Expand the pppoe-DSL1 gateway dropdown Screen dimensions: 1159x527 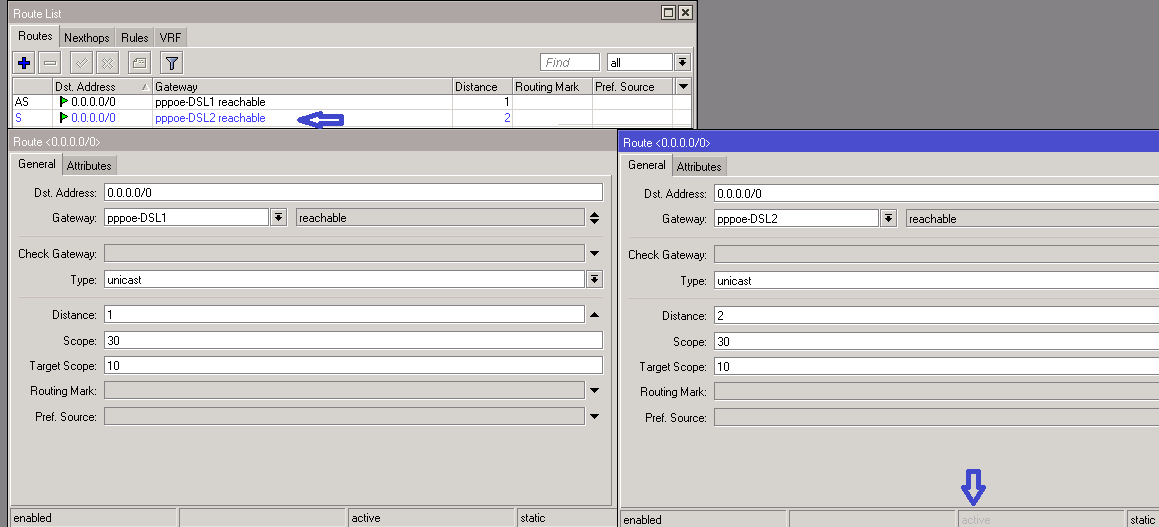coord(278,218)
